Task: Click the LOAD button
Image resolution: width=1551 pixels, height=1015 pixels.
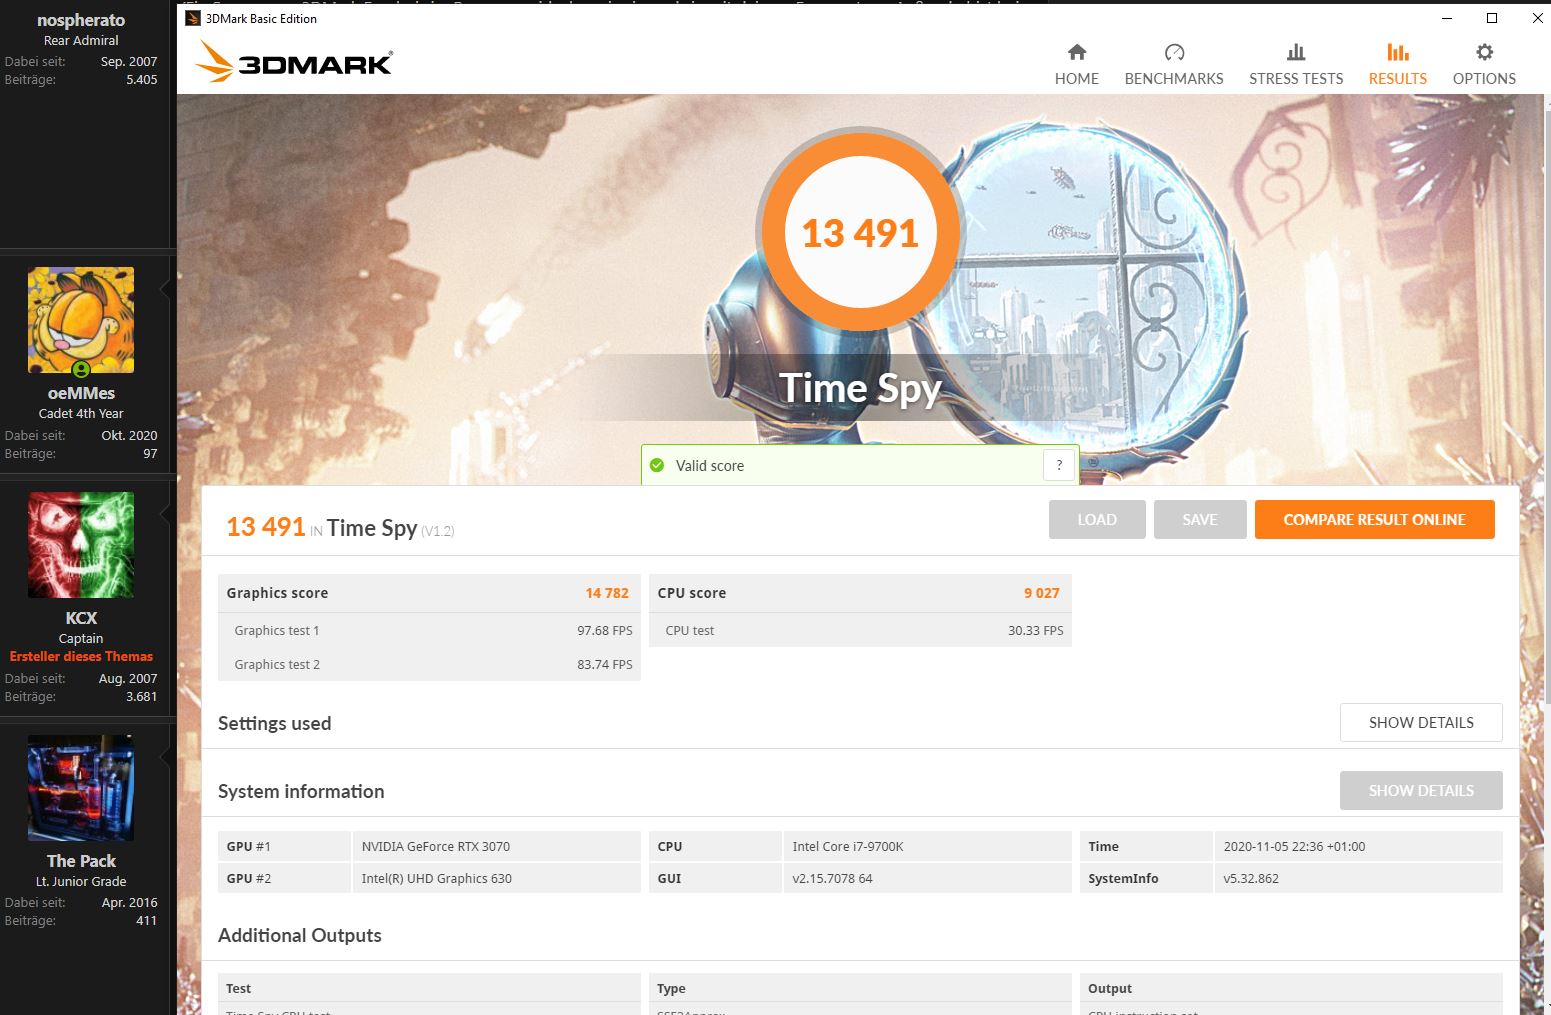Action: click(x=1097, y=519)
